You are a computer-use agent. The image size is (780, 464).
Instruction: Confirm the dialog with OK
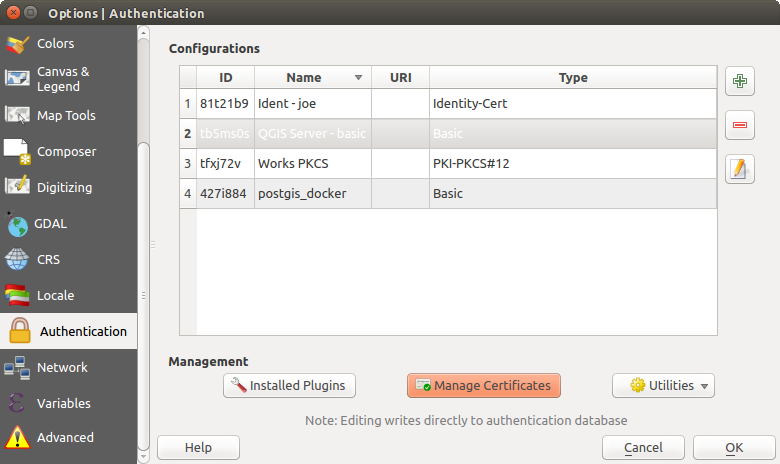733,447
